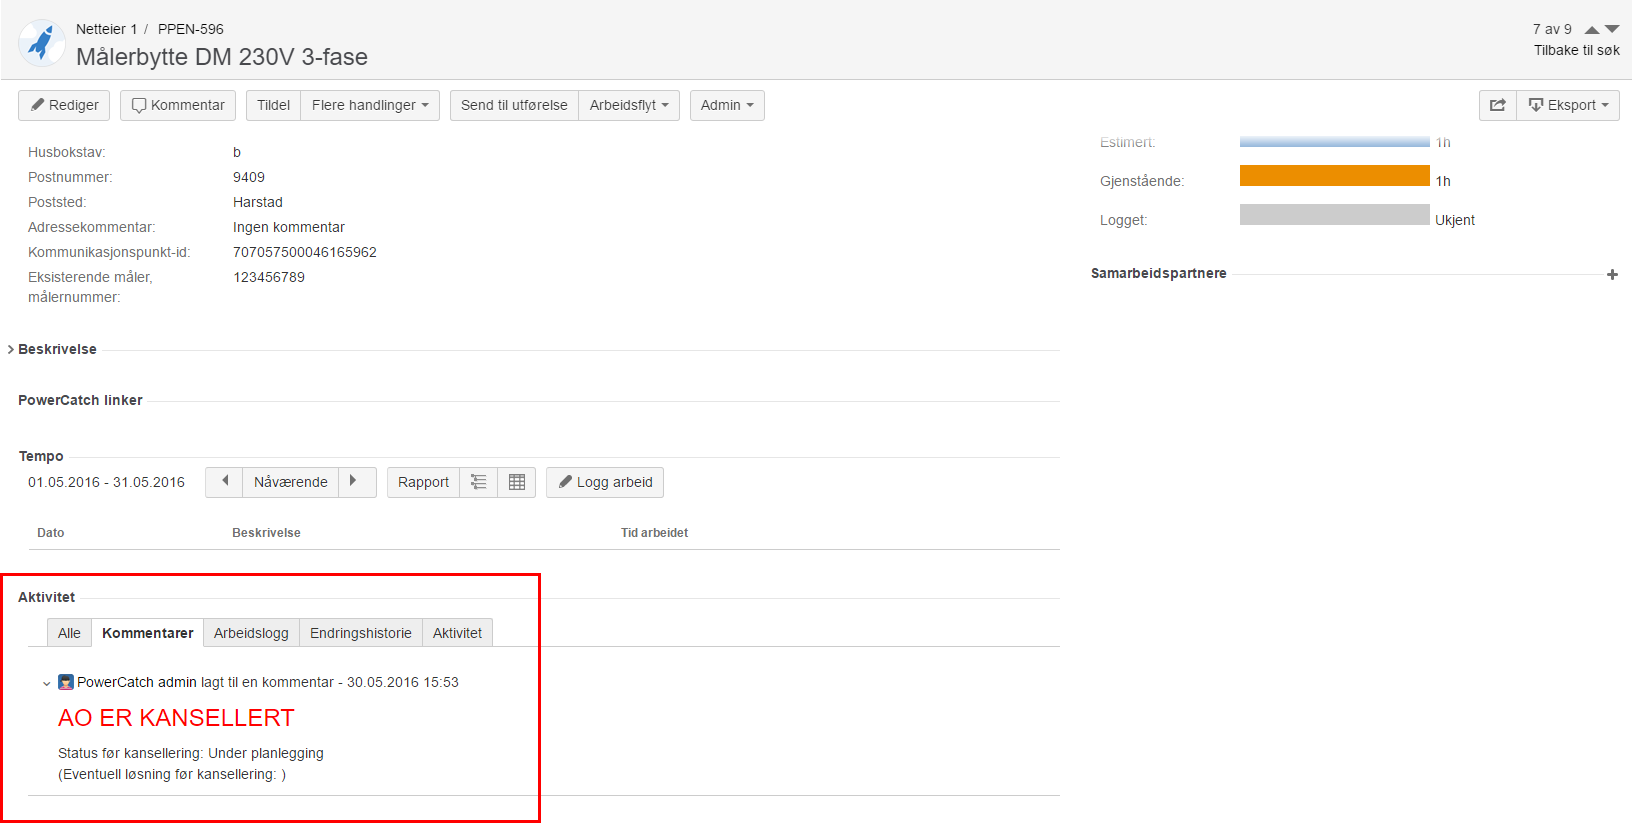Image resolution: width=1632 pixels, height=823 pixels.
Task: Go to next issue with down arrow
Action: click(1612, 30)
